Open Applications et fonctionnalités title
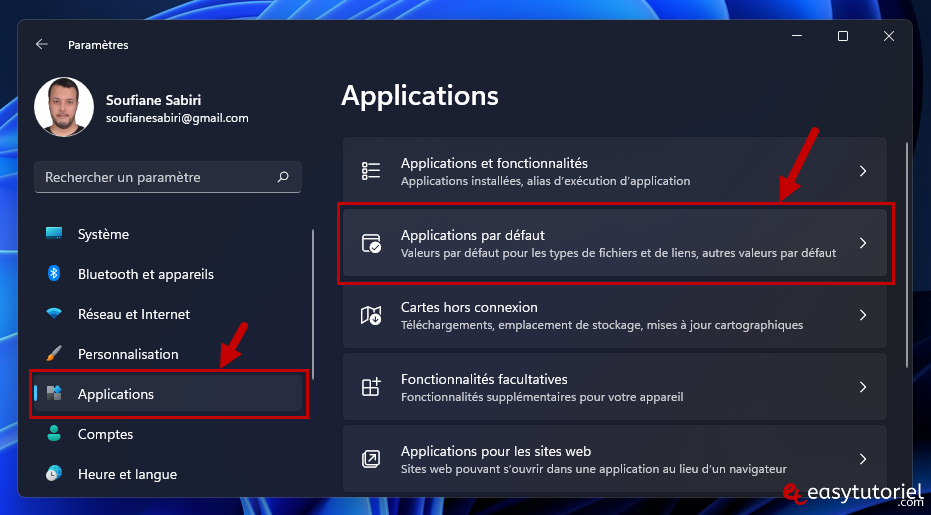Viewport: 931px width, 515px height. pos(494,163)
